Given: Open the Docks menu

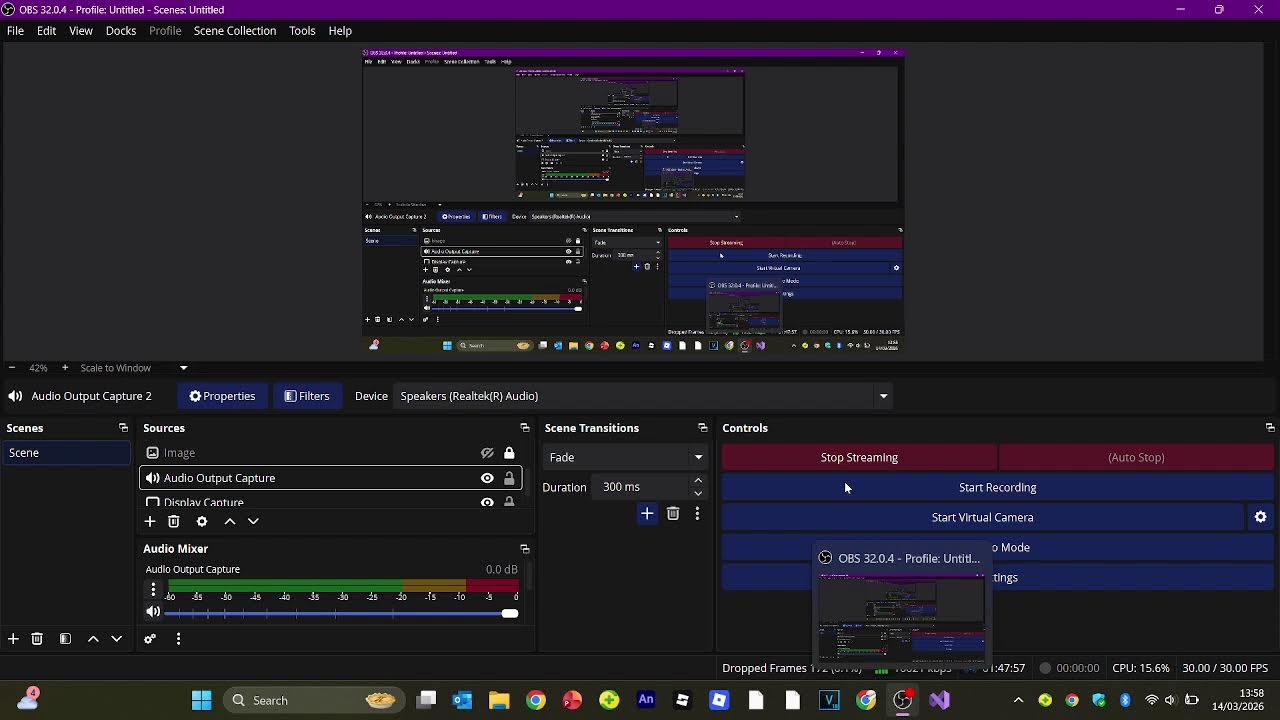Looking at the screenshot, I should click(121, 31).
